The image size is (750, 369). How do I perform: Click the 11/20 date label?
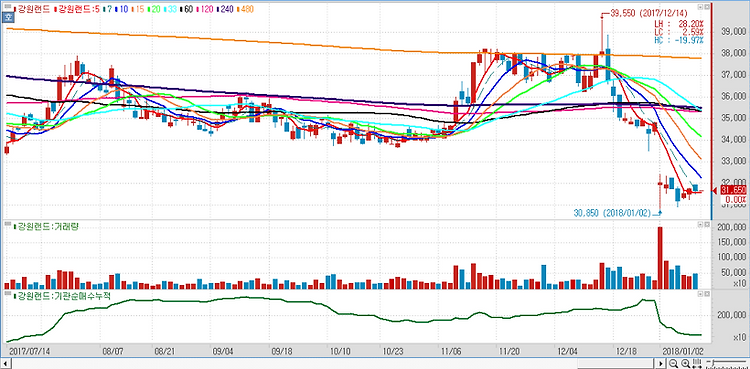508,351
